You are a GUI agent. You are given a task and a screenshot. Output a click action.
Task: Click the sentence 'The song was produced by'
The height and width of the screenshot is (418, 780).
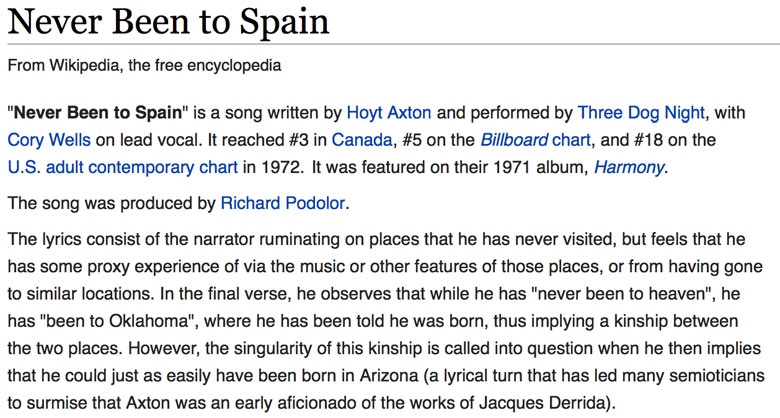pyautogui.click(x=111, y=204)
